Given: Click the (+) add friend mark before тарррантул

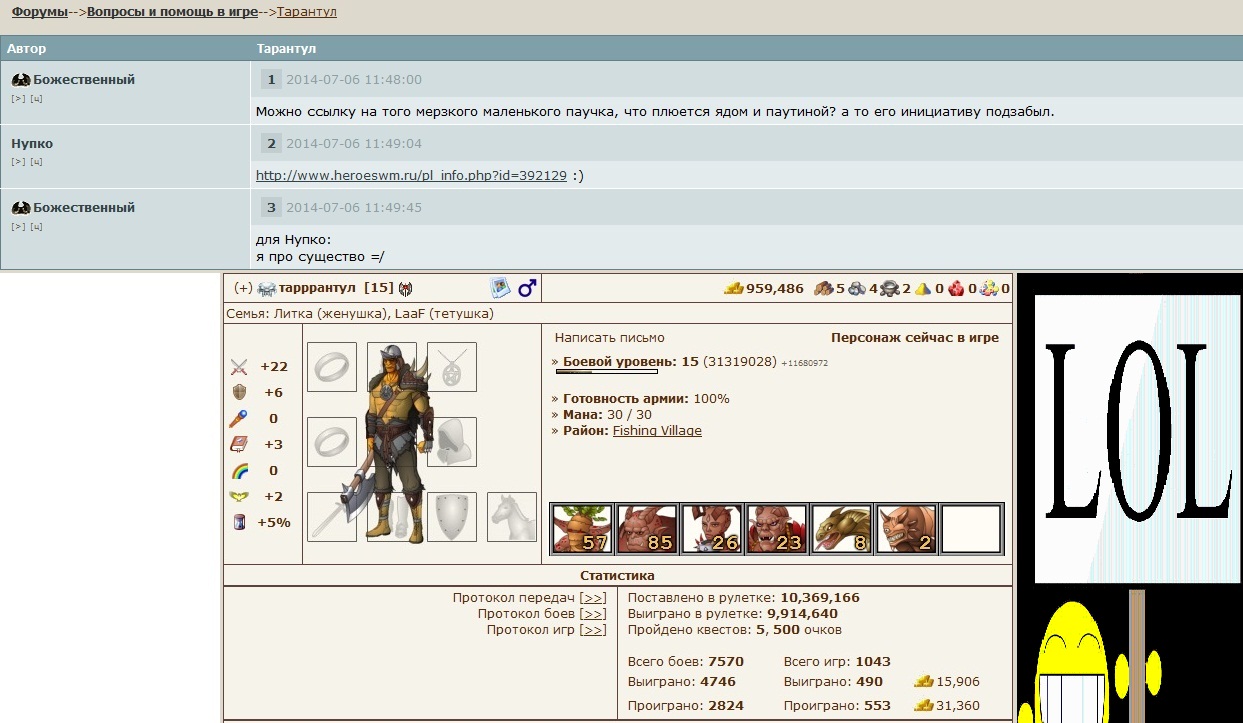Looking at the screenshot, I should coord(243,288).
